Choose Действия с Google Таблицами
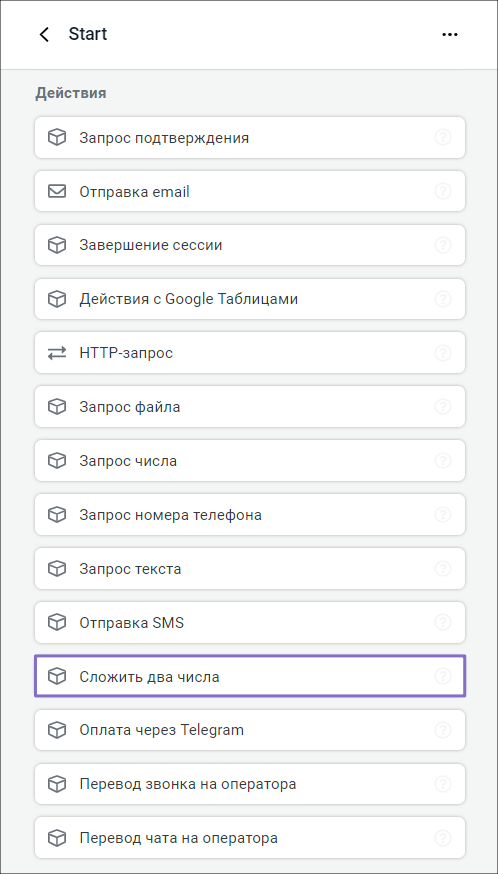 [x=250, y=299]
